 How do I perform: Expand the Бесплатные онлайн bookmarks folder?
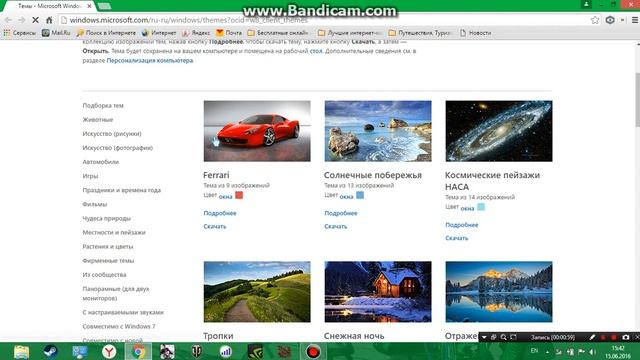tap(278, 33)
